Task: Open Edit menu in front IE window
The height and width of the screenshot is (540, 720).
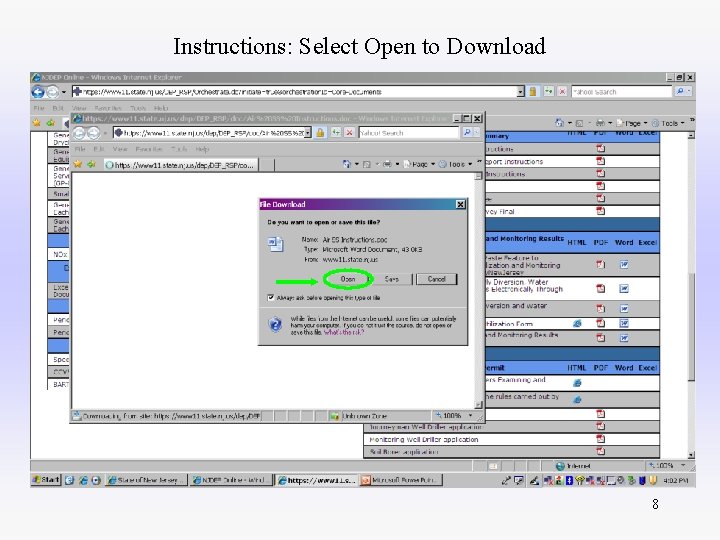Action: [x=99, y=149]
